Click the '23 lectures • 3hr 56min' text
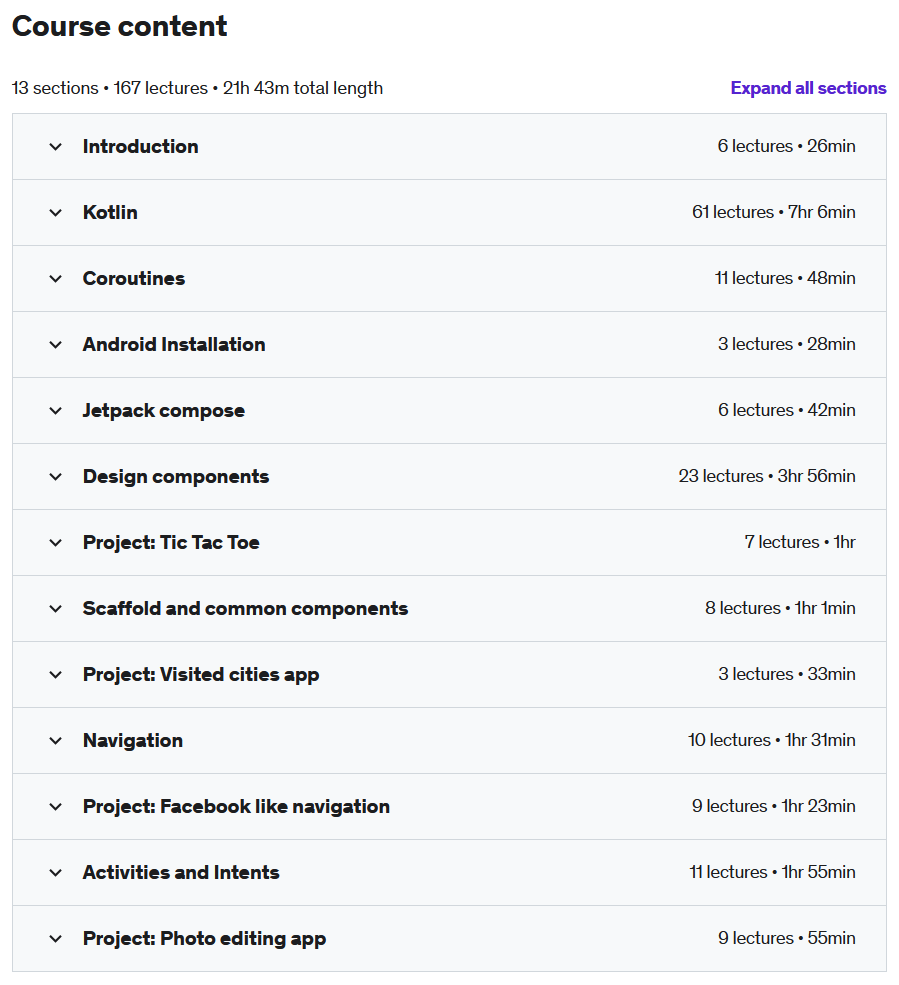Screen dimensions: 899x985 [767, 476]
